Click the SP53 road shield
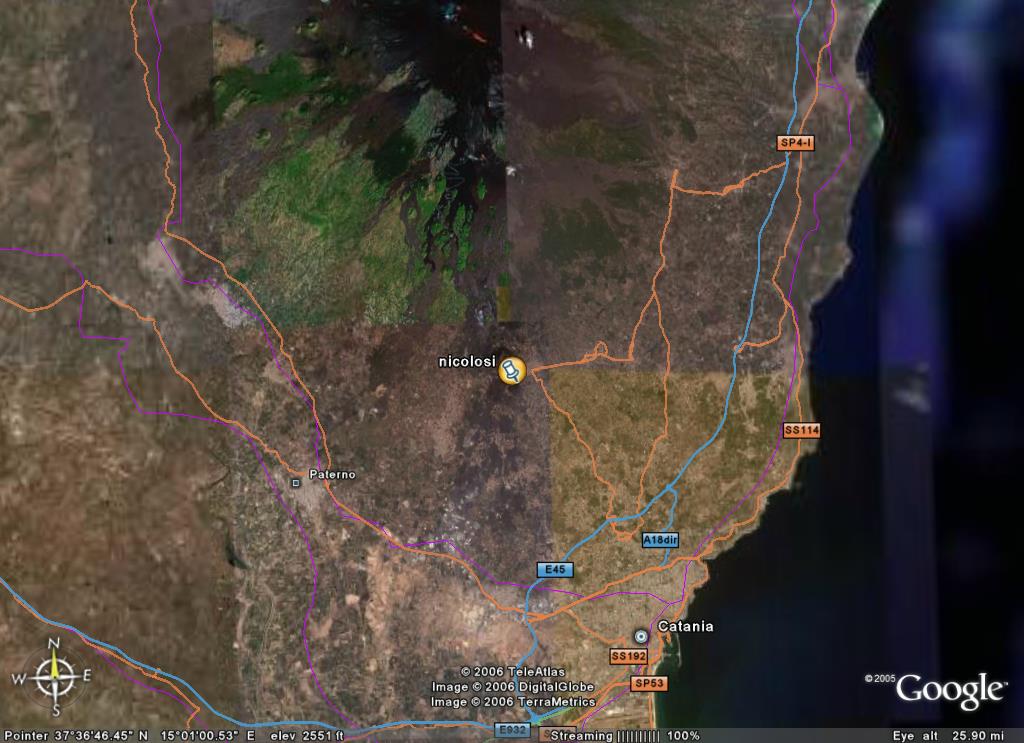The image size is (1024, 743). [649, 684]
